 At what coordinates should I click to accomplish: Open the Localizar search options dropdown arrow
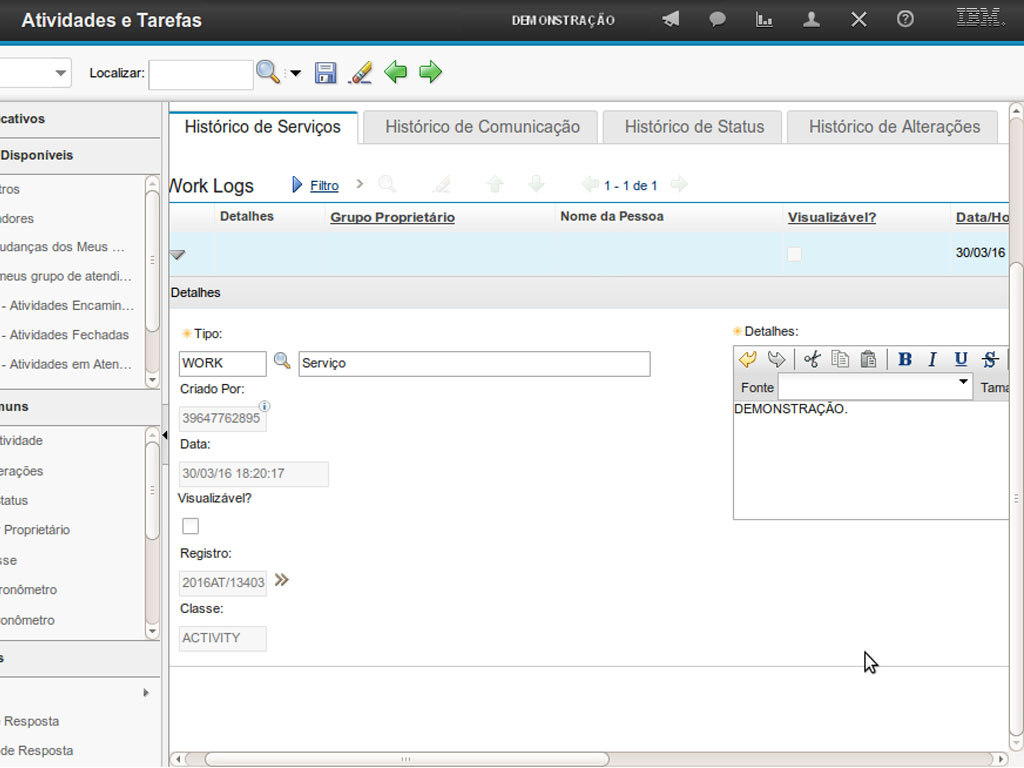point(295,74)
